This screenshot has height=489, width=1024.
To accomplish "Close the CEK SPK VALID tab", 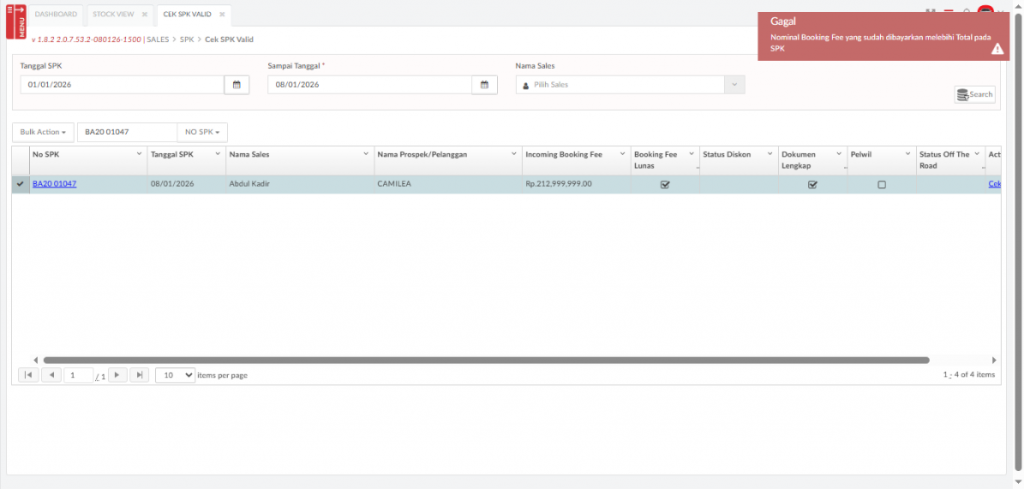I will tap(222, 15).
